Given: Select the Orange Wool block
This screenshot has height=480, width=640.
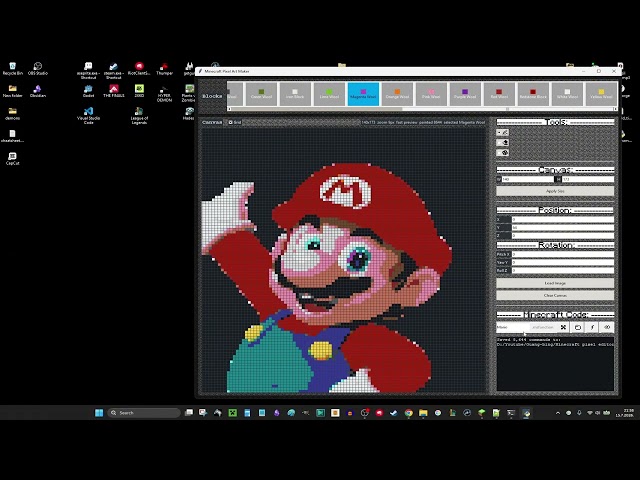Looking at the screenshot, I should pyautogui.click(x=398, y=94).
